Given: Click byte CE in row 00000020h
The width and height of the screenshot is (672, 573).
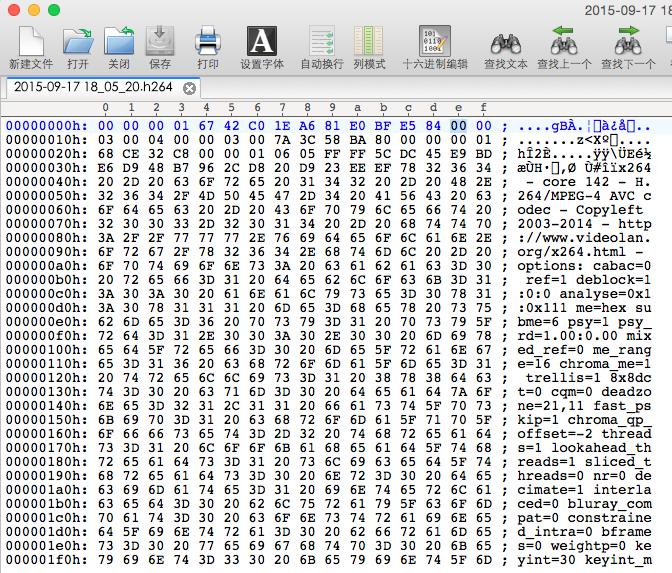Looking at the screenshot, I should [x=131, y=154].
